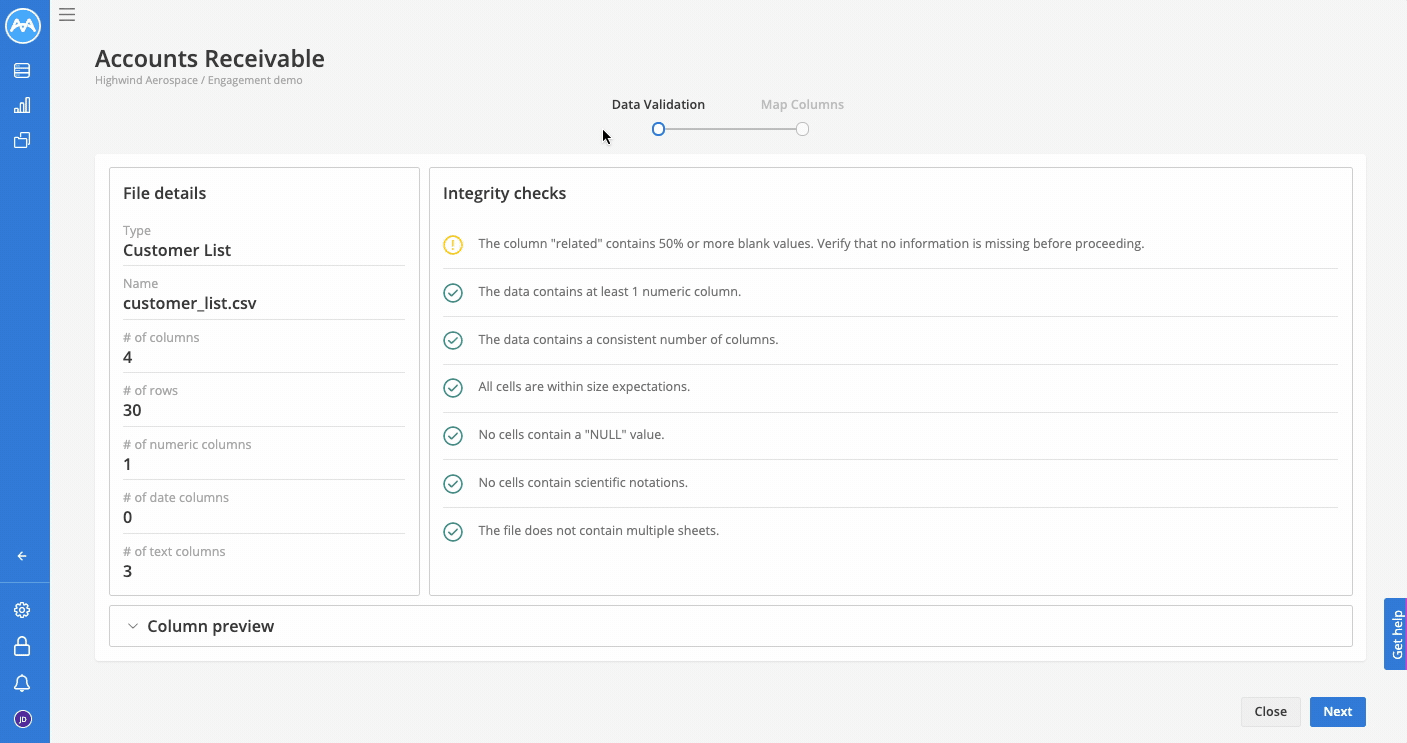1407x743 pixels.
Task: Open the library copies icon in the sidebar
Action: [22, 140]
